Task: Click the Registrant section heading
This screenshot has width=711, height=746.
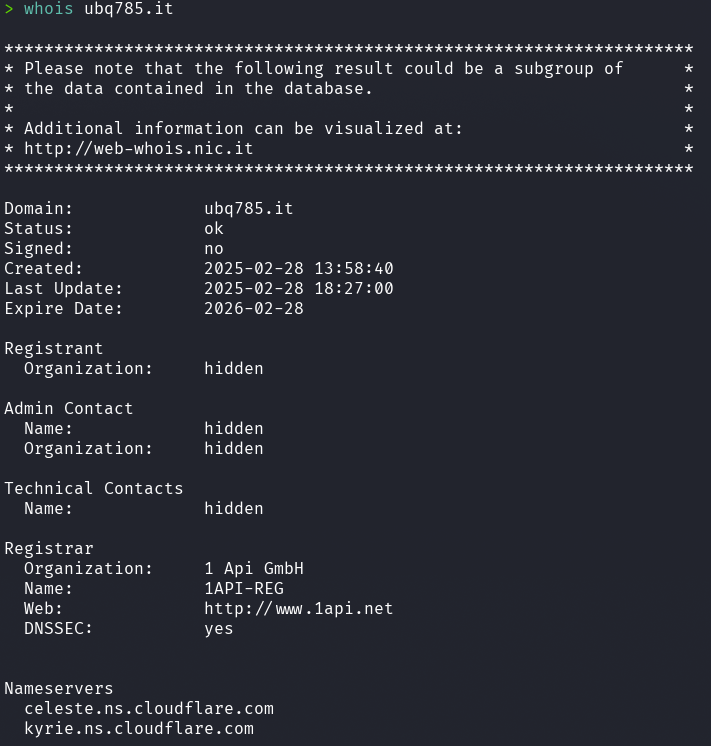Action: [x=54, y=348]
